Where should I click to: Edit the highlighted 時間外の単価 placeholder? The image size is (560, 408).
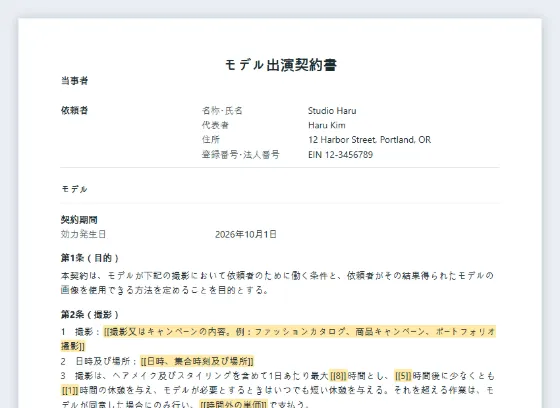tap(233, 404)
